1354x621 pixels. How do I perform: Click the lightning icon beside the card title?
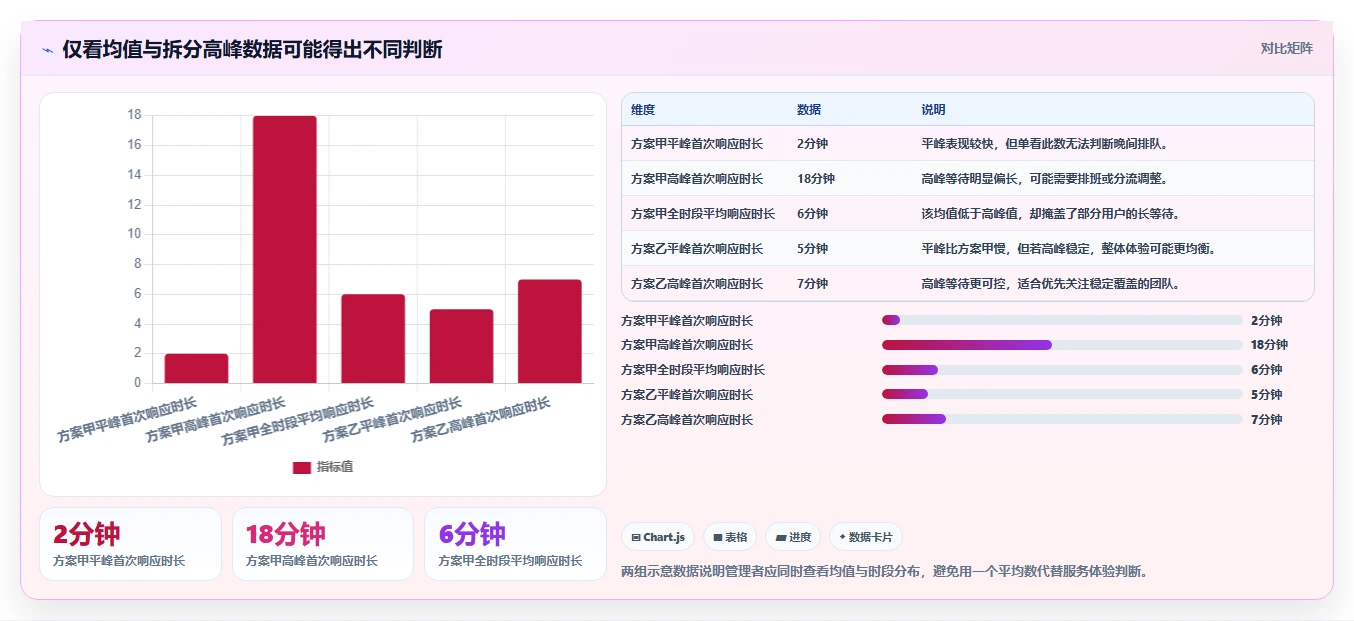pyautogui.click(x=47, y=50)
